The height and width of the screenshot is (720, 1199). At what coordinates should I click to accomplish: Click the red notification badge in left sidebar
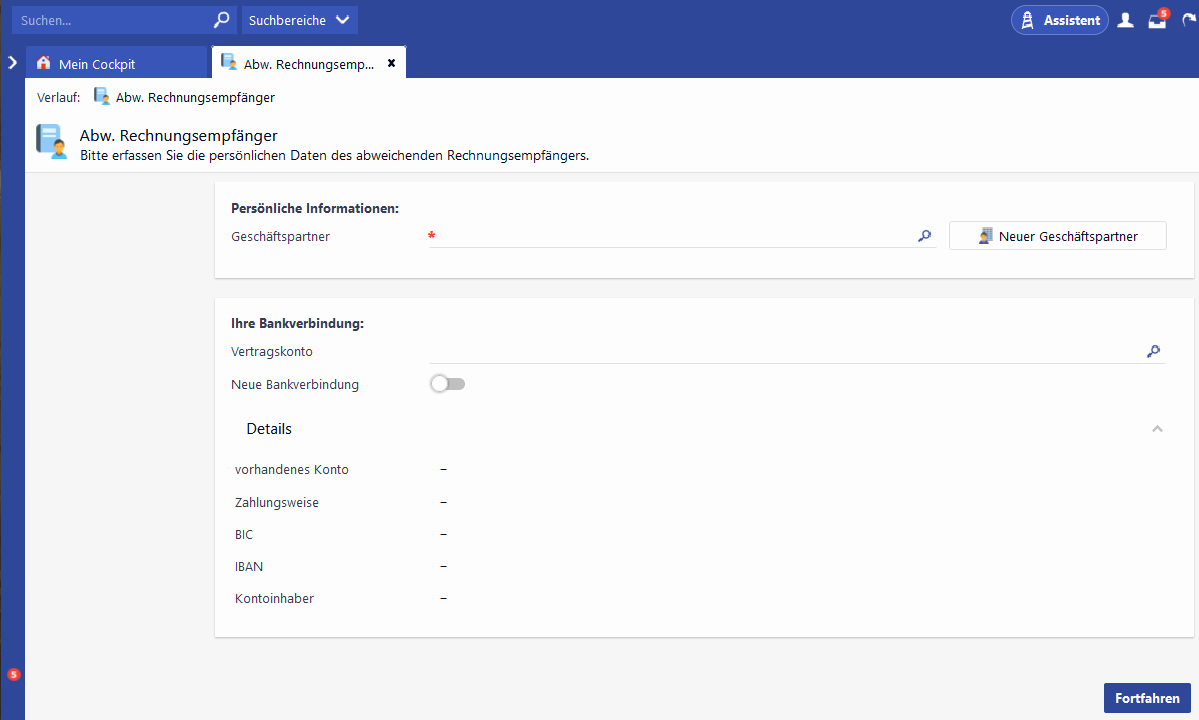pos(13,675)
